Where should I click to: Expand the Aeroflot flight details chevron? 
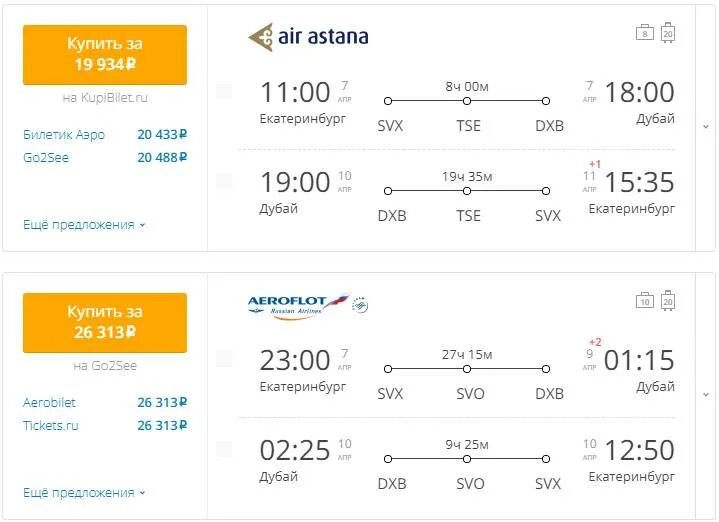coord(706,395)
